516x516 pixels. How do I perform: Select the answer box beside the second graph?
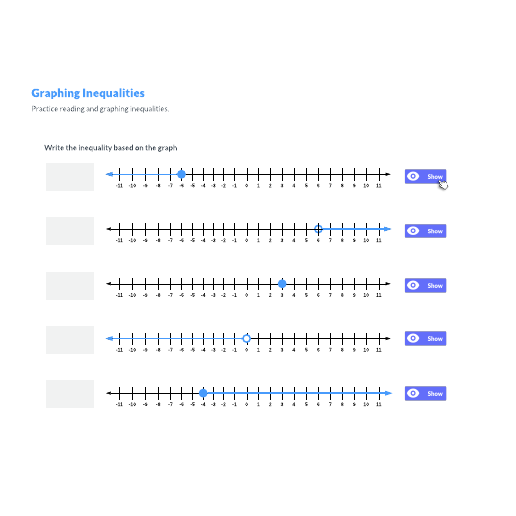(x=70, y=231)
